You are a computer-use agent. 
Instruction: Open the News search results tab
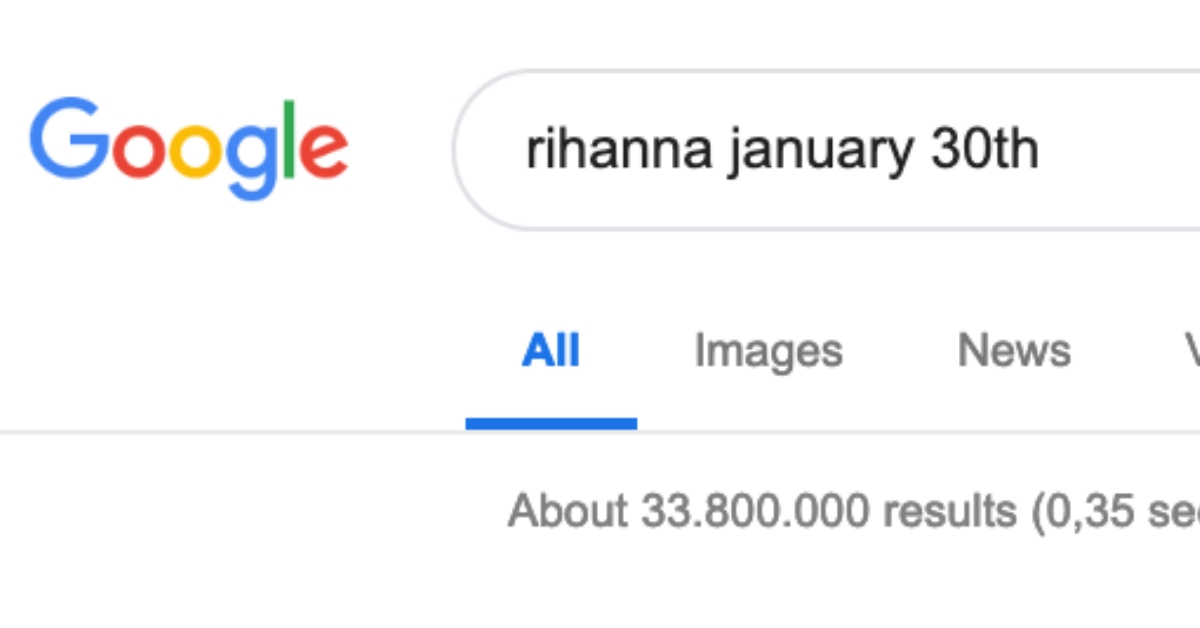pos(1015,350)
